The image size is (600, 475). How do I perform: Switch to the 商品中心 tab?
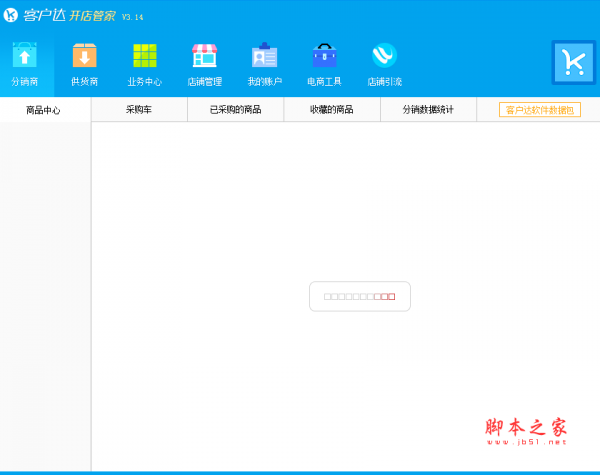(x=44, y=110)
